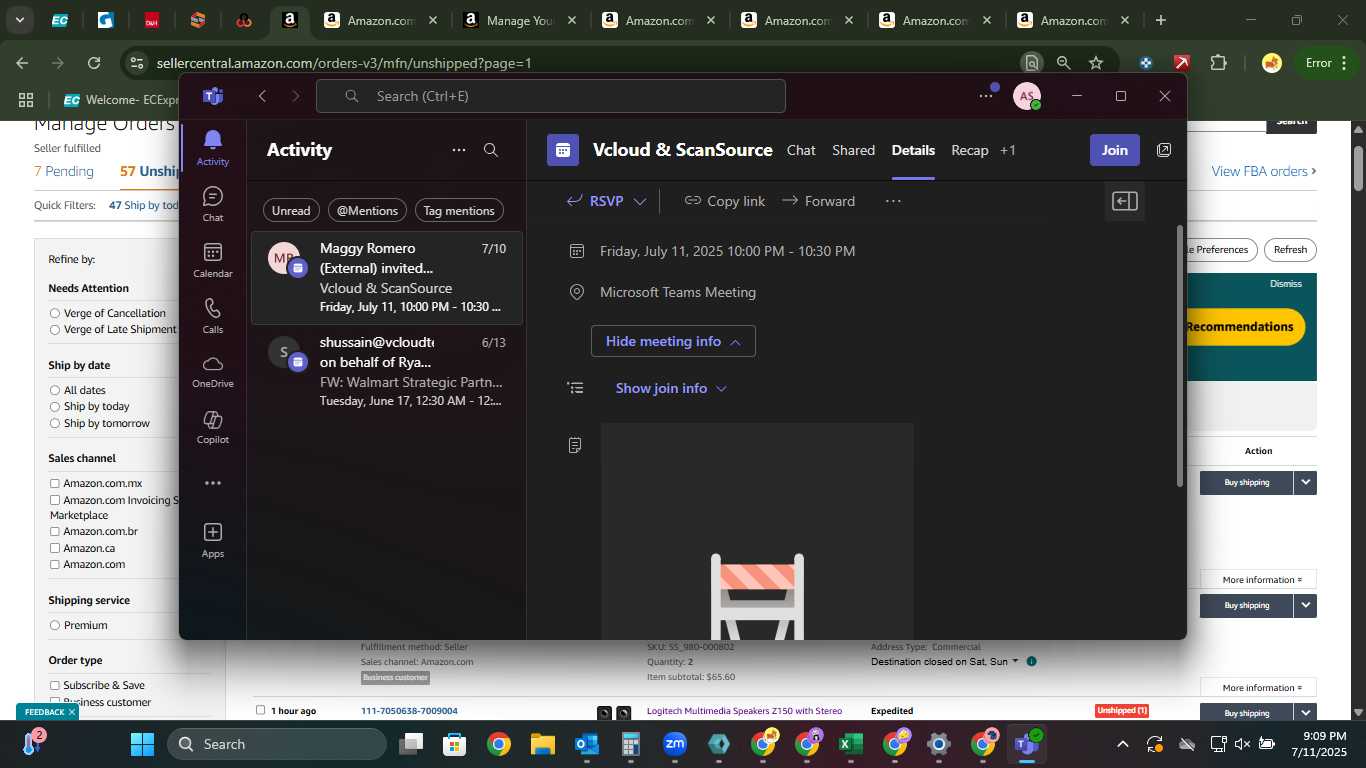Image resolution: width=1366 pixels, height=768 pixels.
Task: Open File Explorer from the taskbar
Action: click(543, 744)
